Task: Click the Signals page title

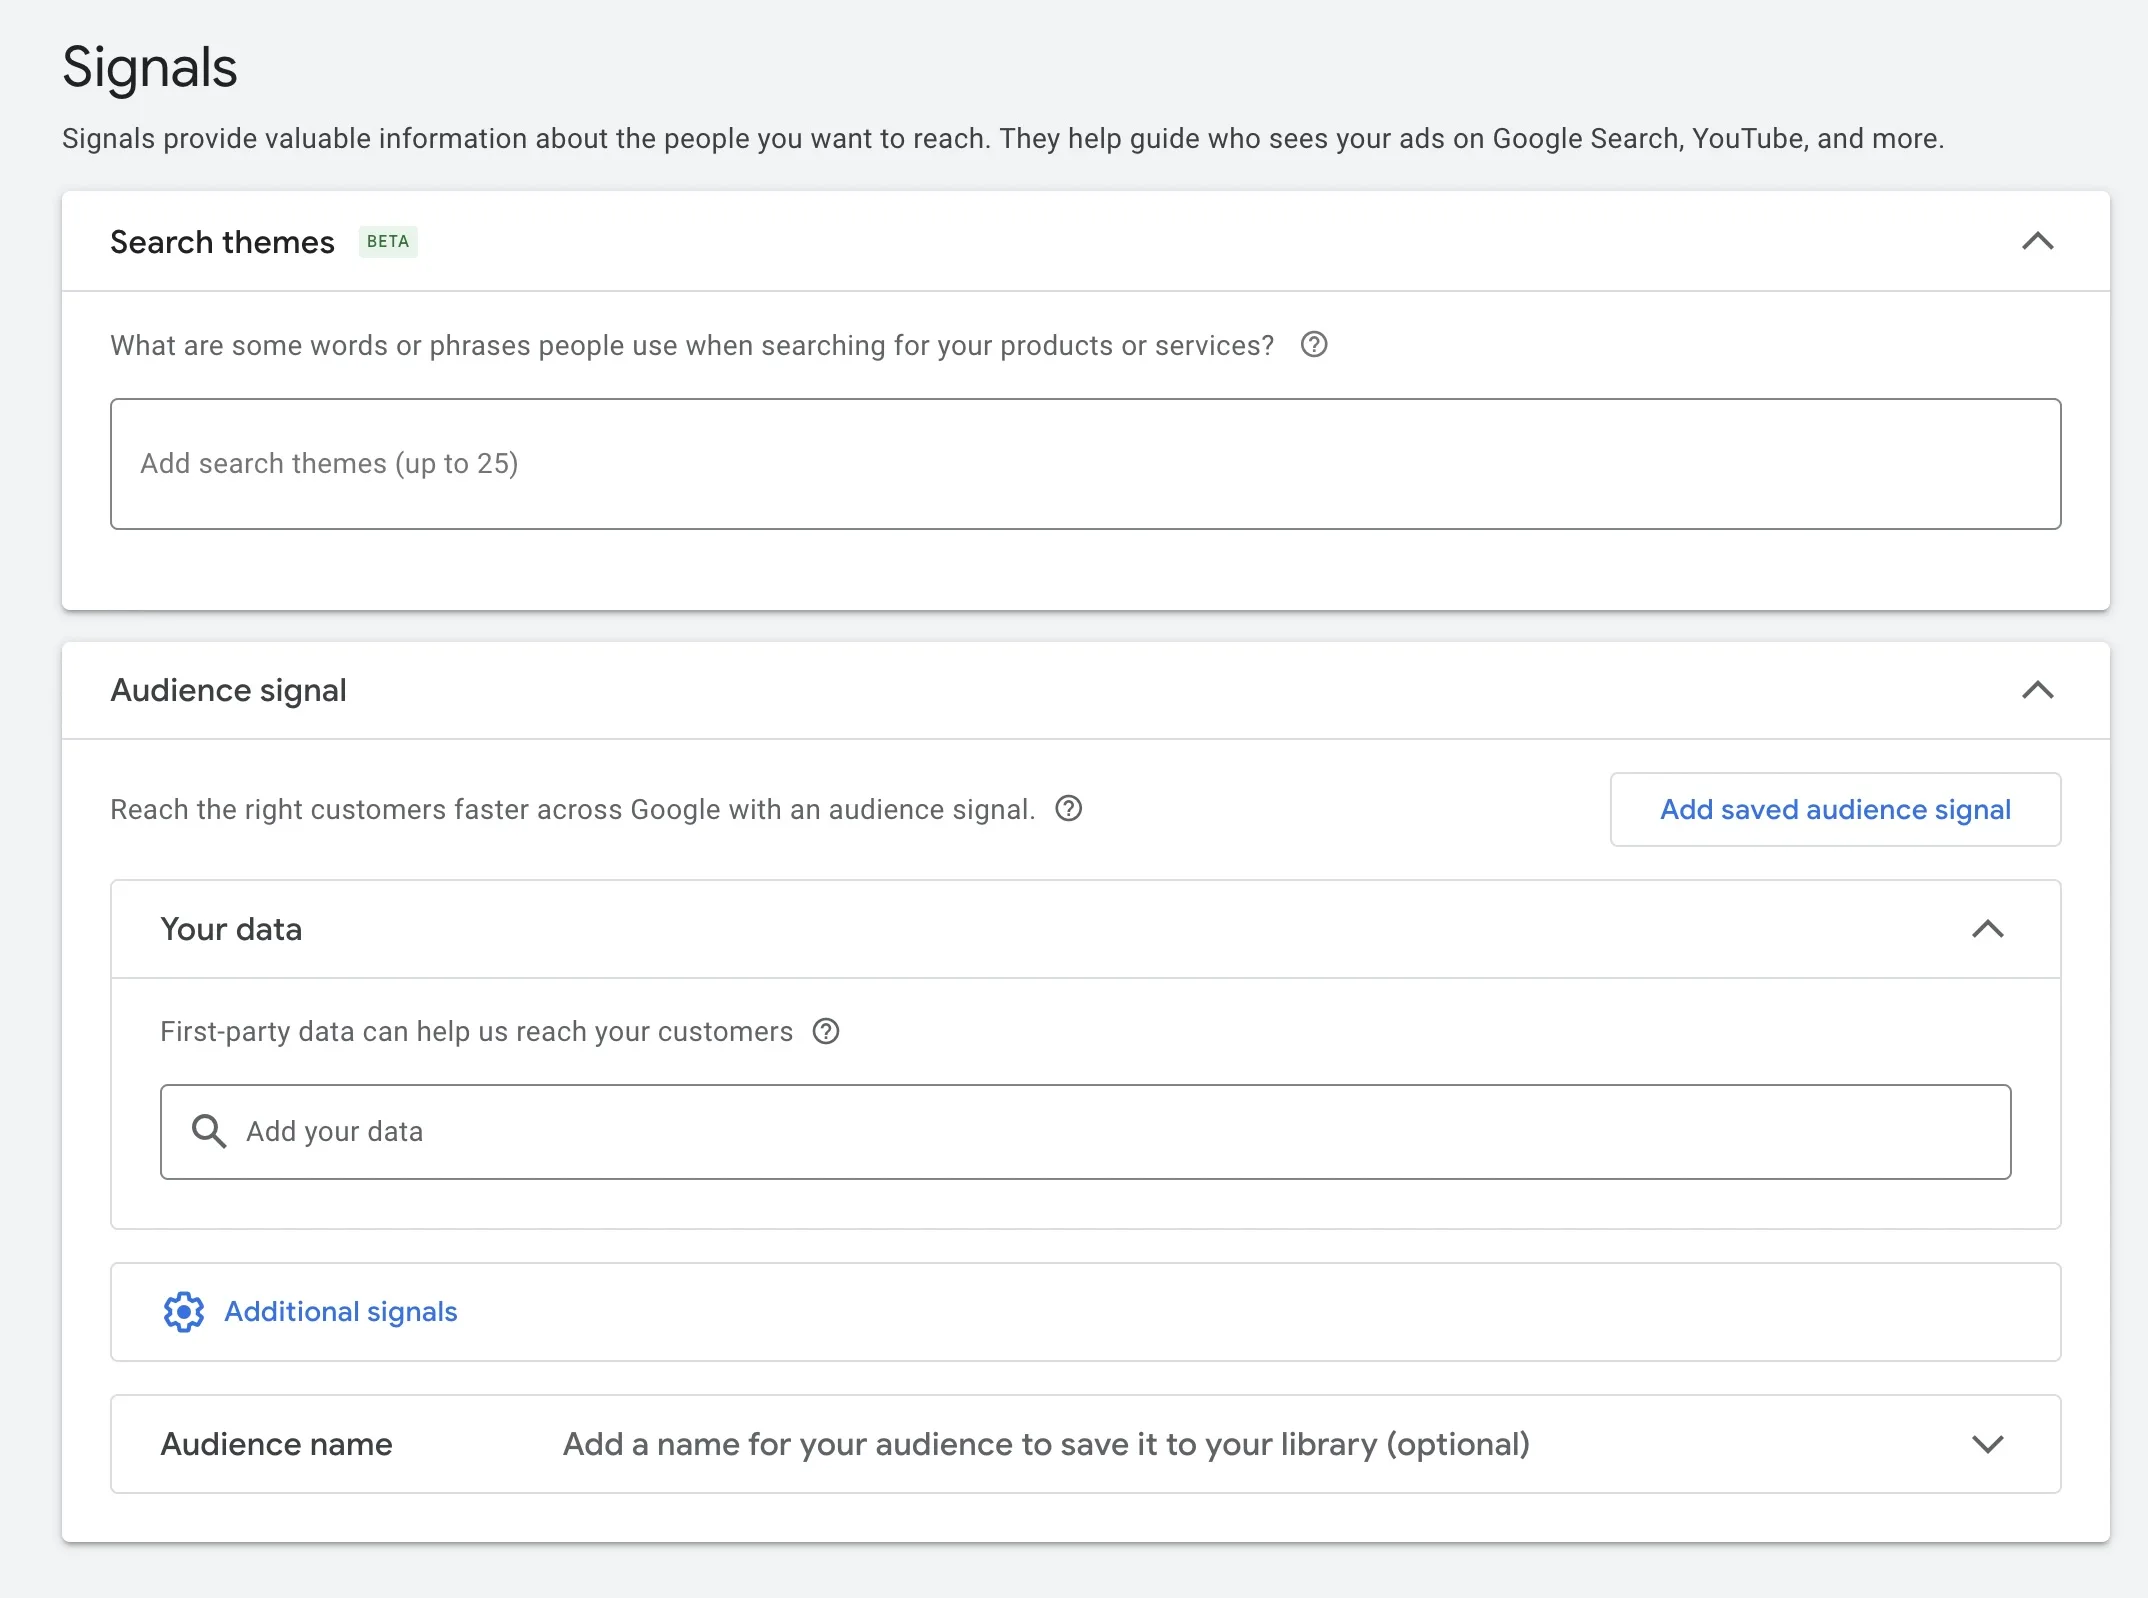Action: pos(150,68)
